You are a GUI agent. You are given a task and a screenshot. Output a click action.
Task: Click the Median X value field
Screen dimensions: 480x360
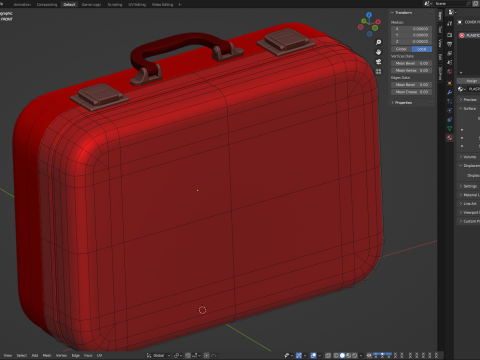(x=411, y=29)
